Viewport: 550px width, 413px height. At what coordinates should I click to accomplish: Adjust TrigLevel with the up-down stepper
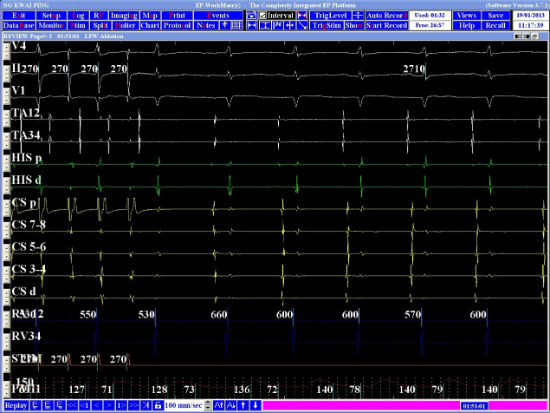click(x=358, y=15)
